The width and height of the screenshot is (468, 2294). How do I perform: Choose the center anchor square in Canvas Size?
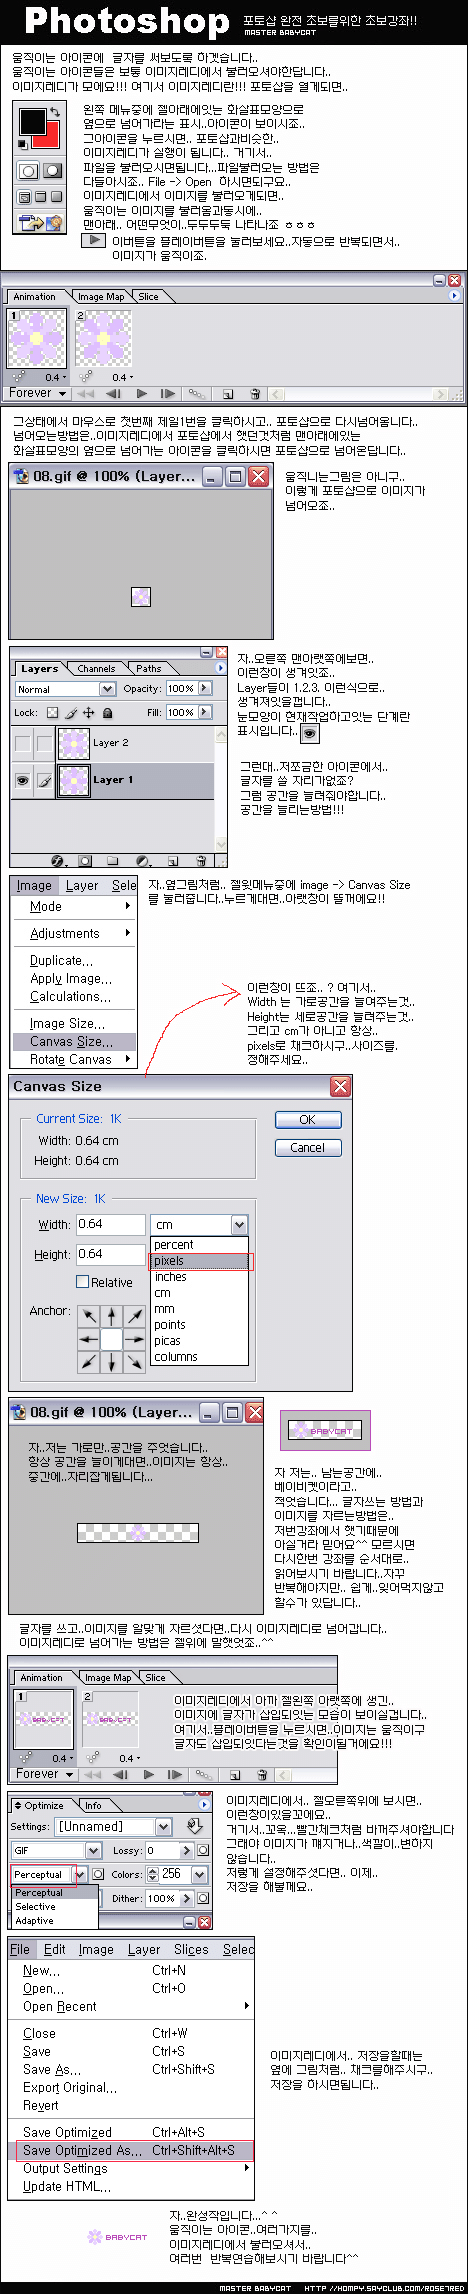(112, 1339)
